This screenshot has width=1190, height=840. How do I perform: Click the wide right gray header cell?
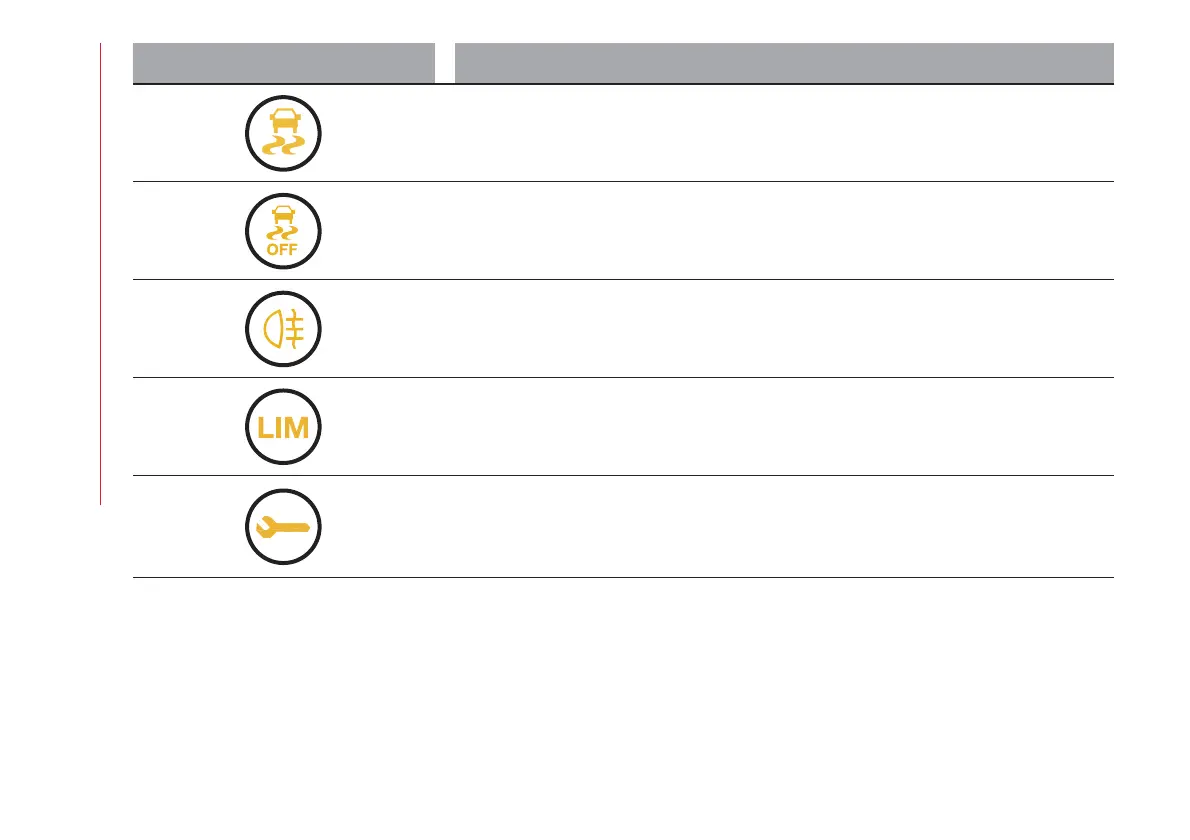(x=784, y=63)
